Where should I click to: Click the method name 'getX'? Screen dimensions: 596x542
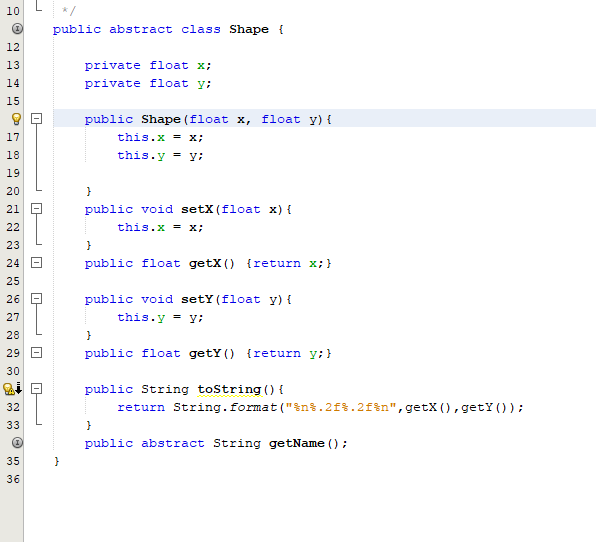(x=205, y=263)
